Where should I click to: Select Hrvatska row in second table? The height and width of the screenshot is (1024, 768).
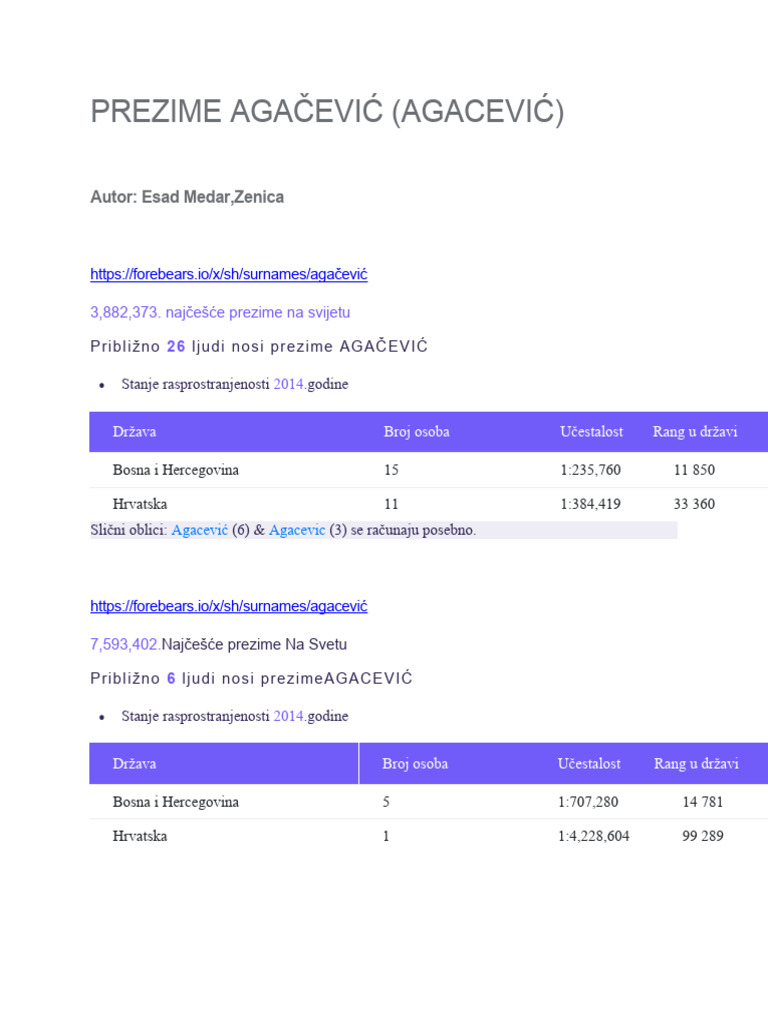(140, 836)
